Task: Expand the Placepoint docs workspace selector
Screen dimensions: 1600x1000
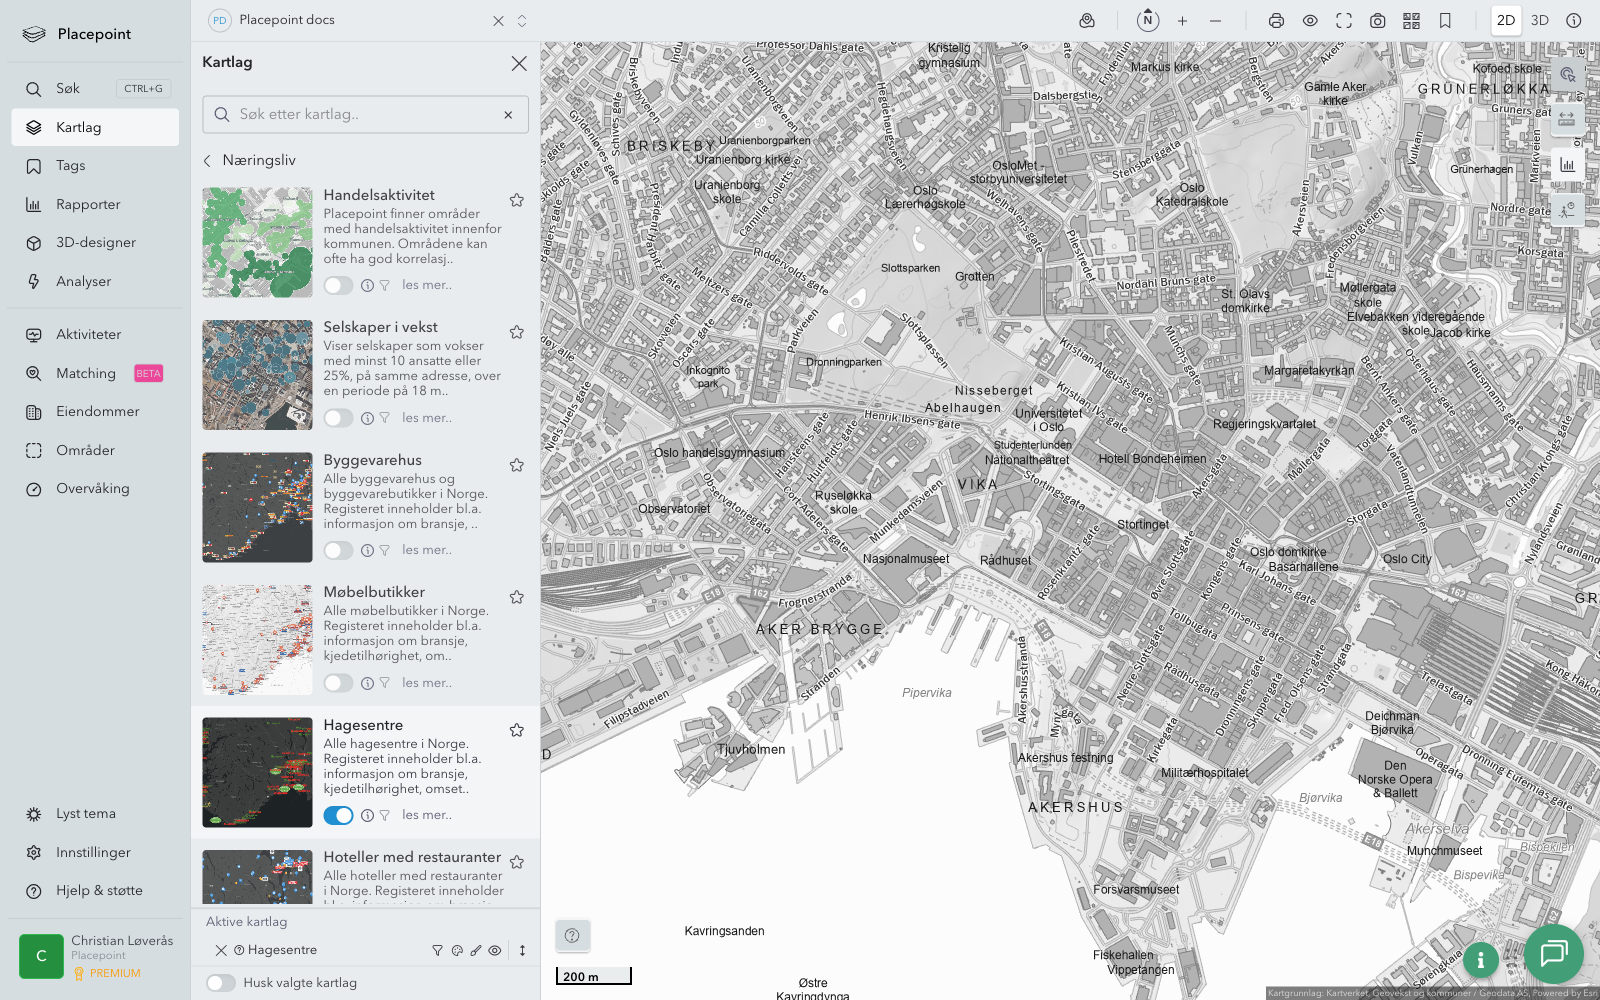Action: coord(522,20)
